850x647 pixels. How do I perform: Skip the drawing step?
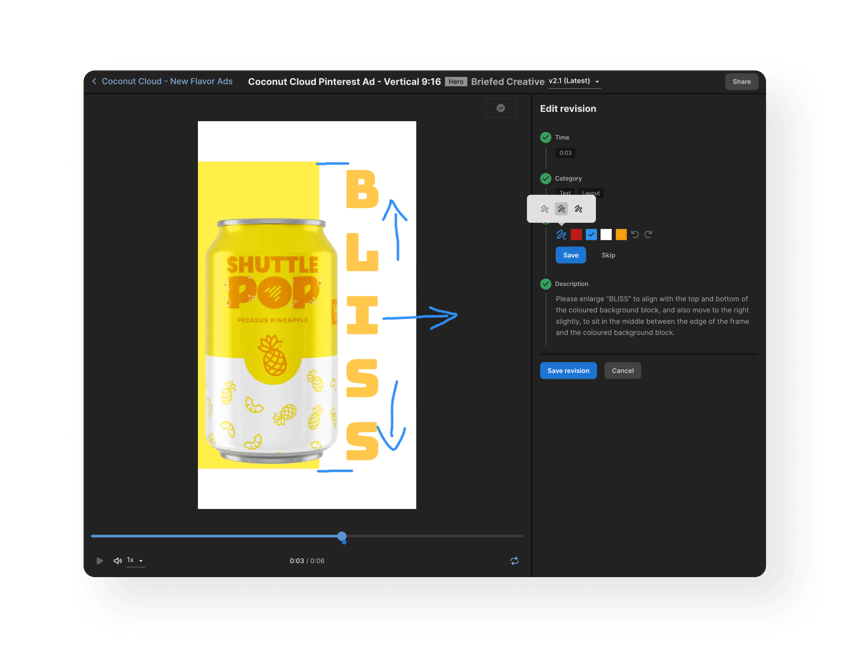tap(608, 255)
